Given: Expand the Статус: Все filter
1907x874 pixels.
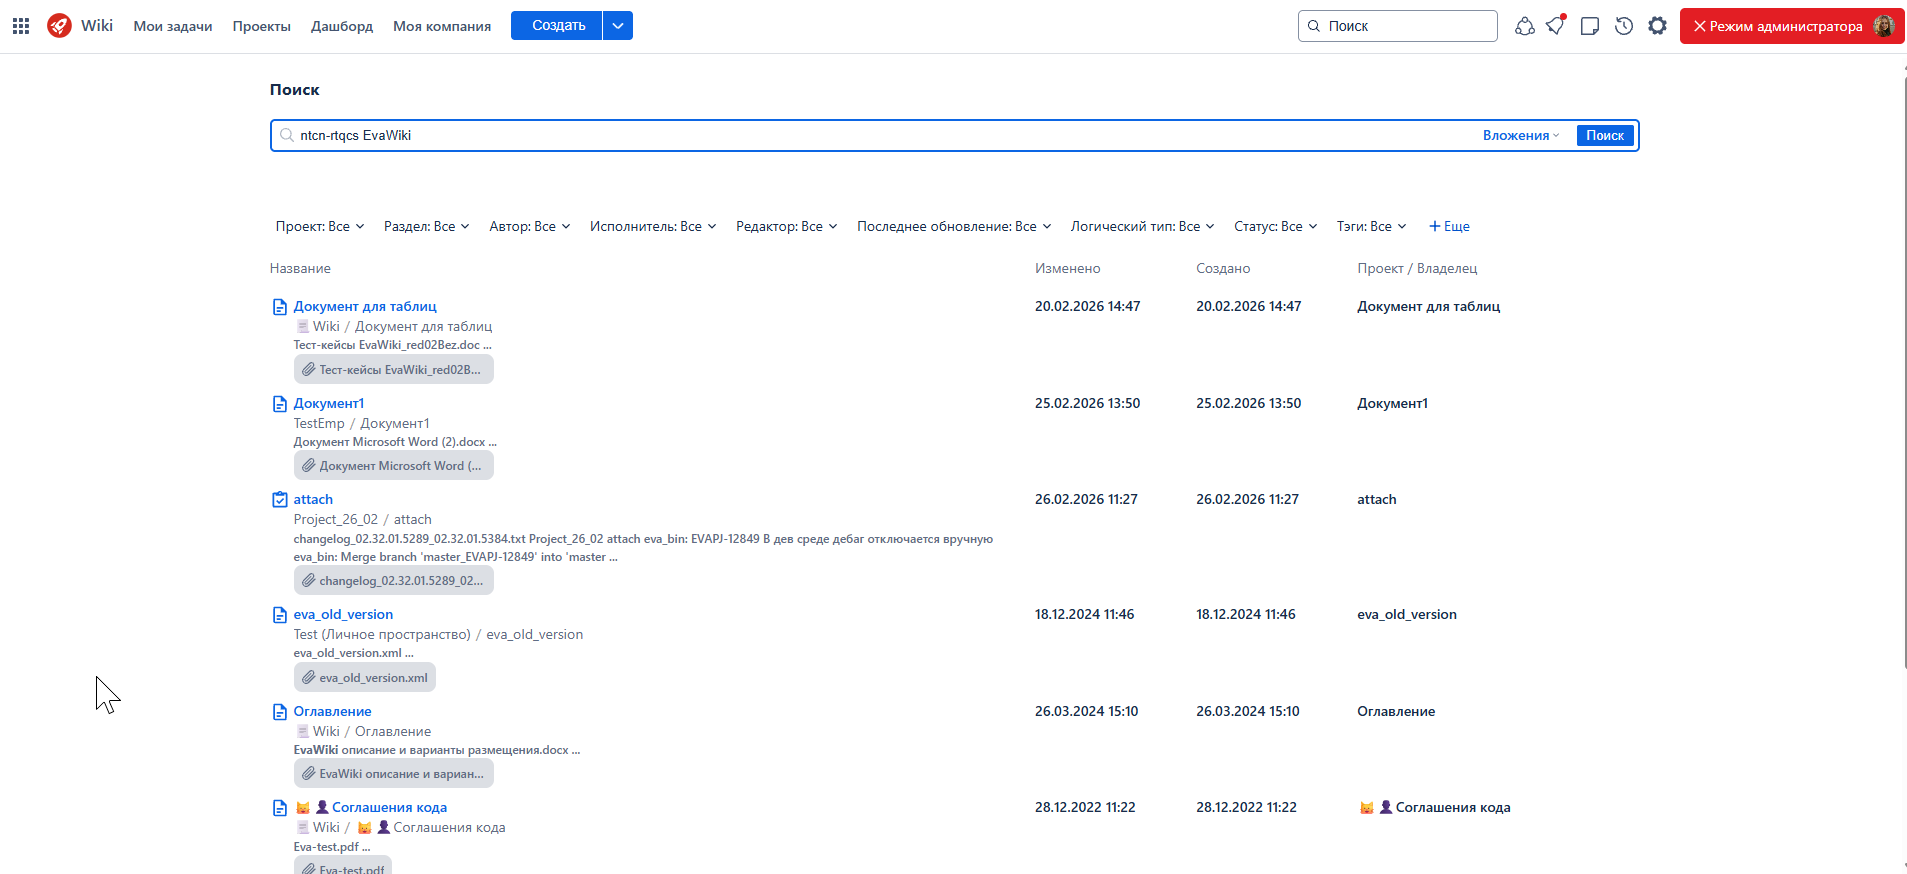Looking at the screenshot, I should tap(1275, 227).
